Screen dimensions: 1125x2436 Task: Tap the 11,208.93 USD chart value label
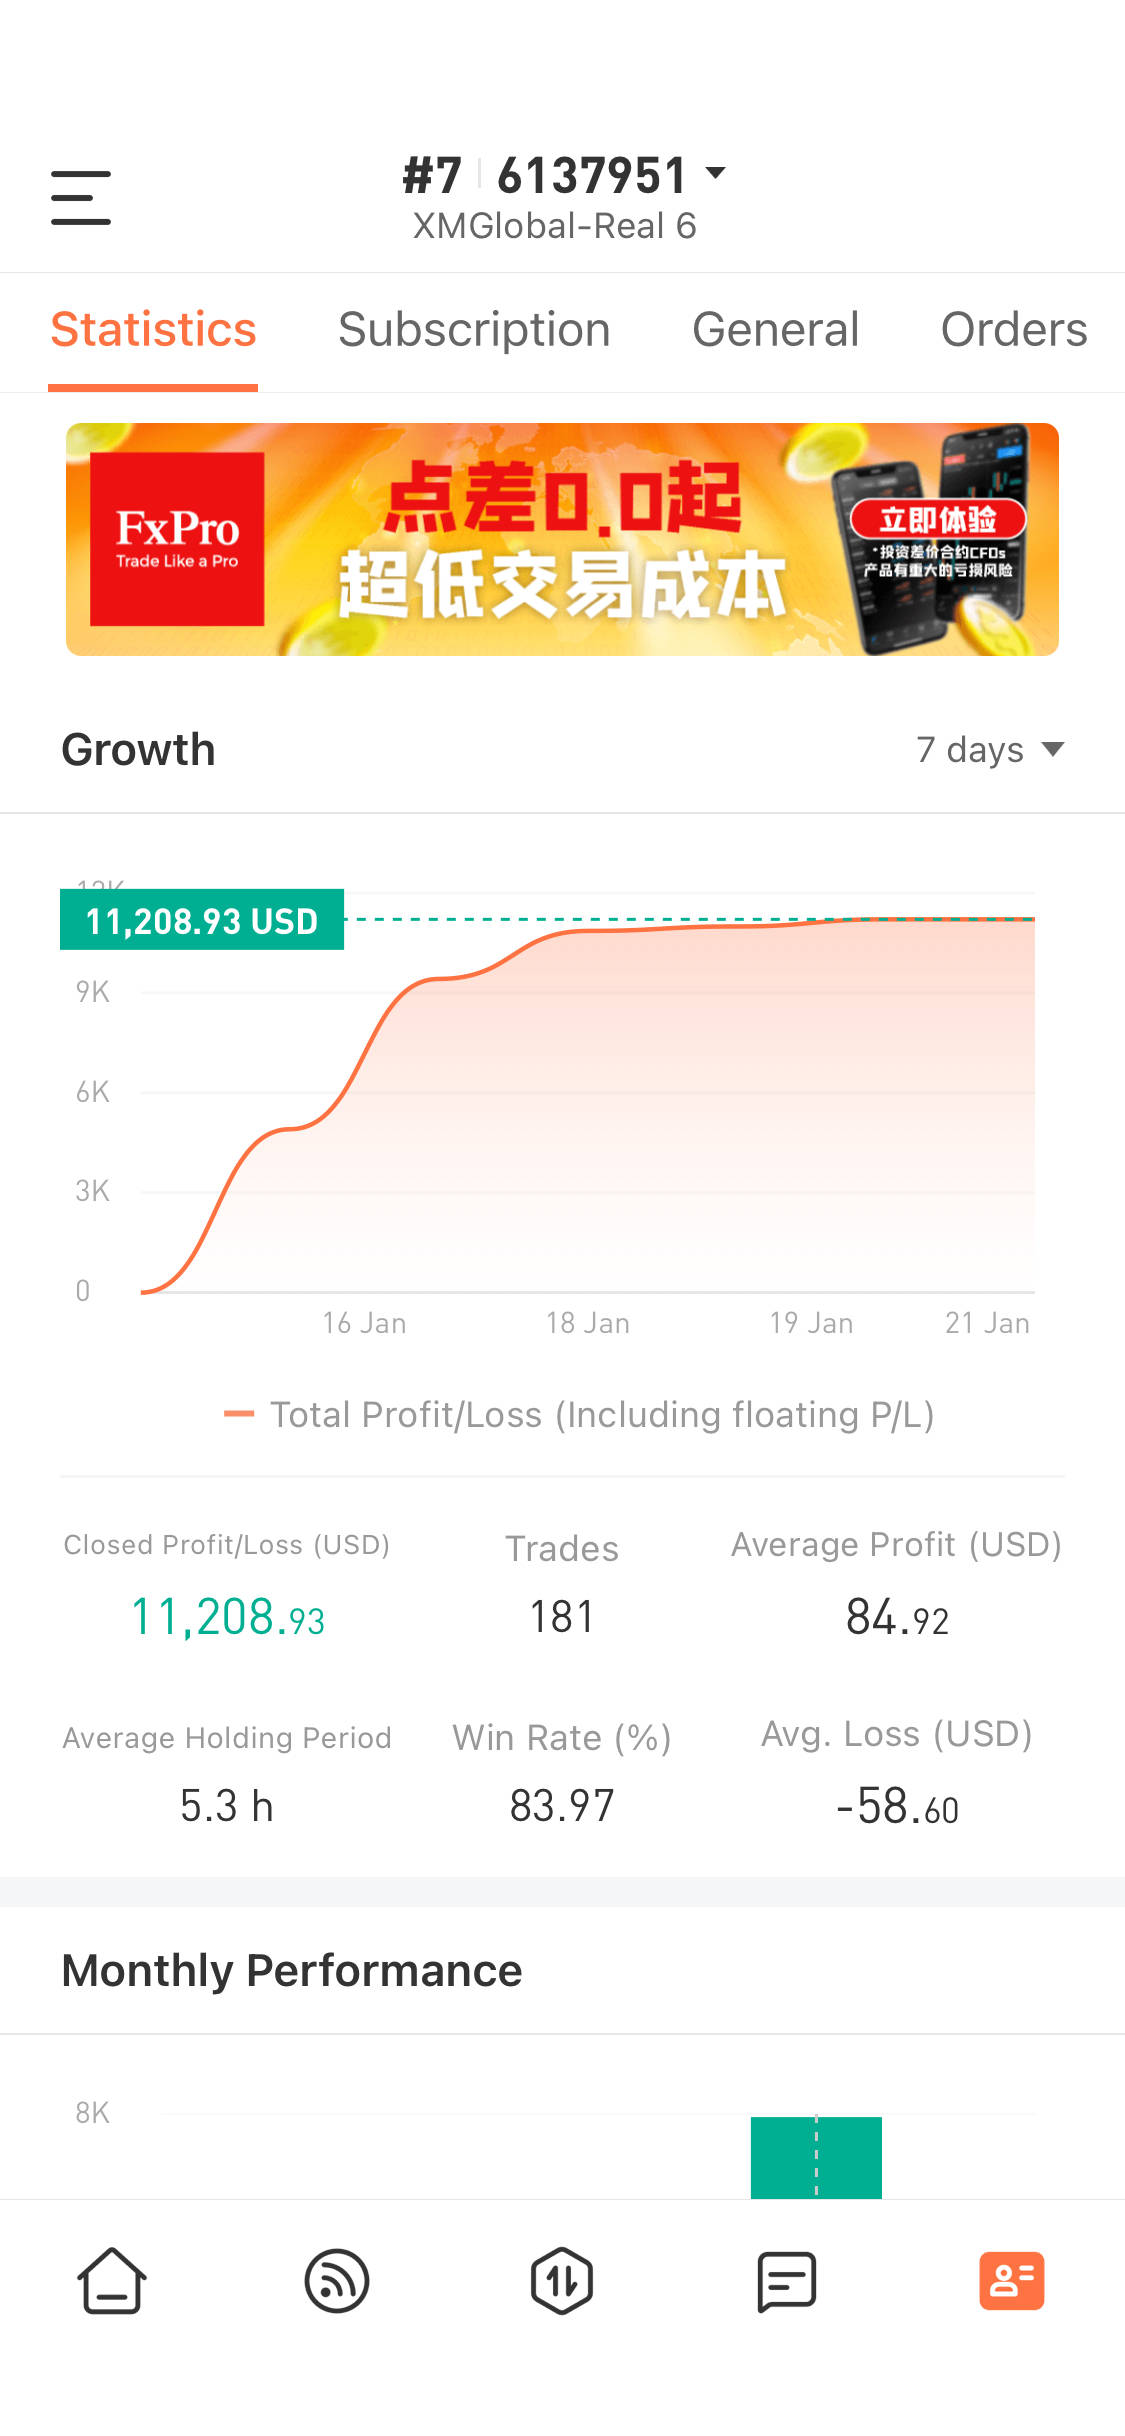(x=202, y=920)
